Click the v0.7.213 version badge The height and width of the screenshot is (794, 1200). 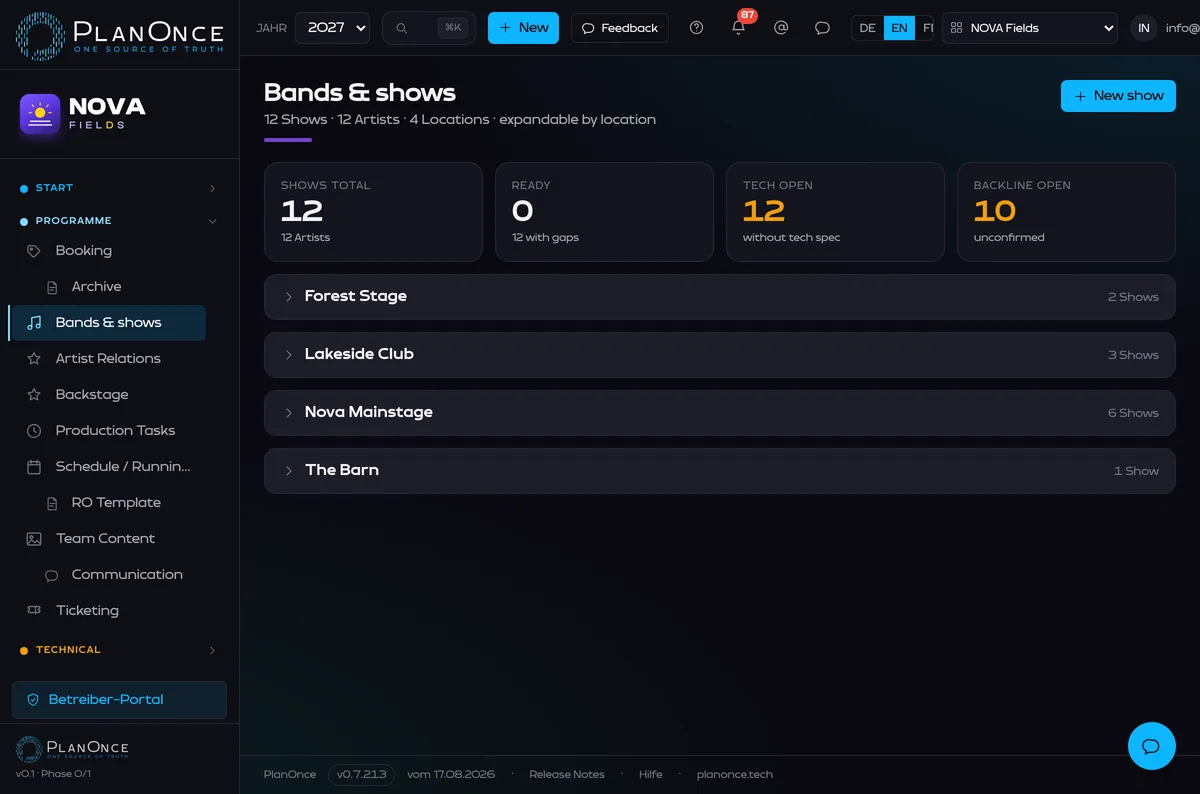[362, 775]
